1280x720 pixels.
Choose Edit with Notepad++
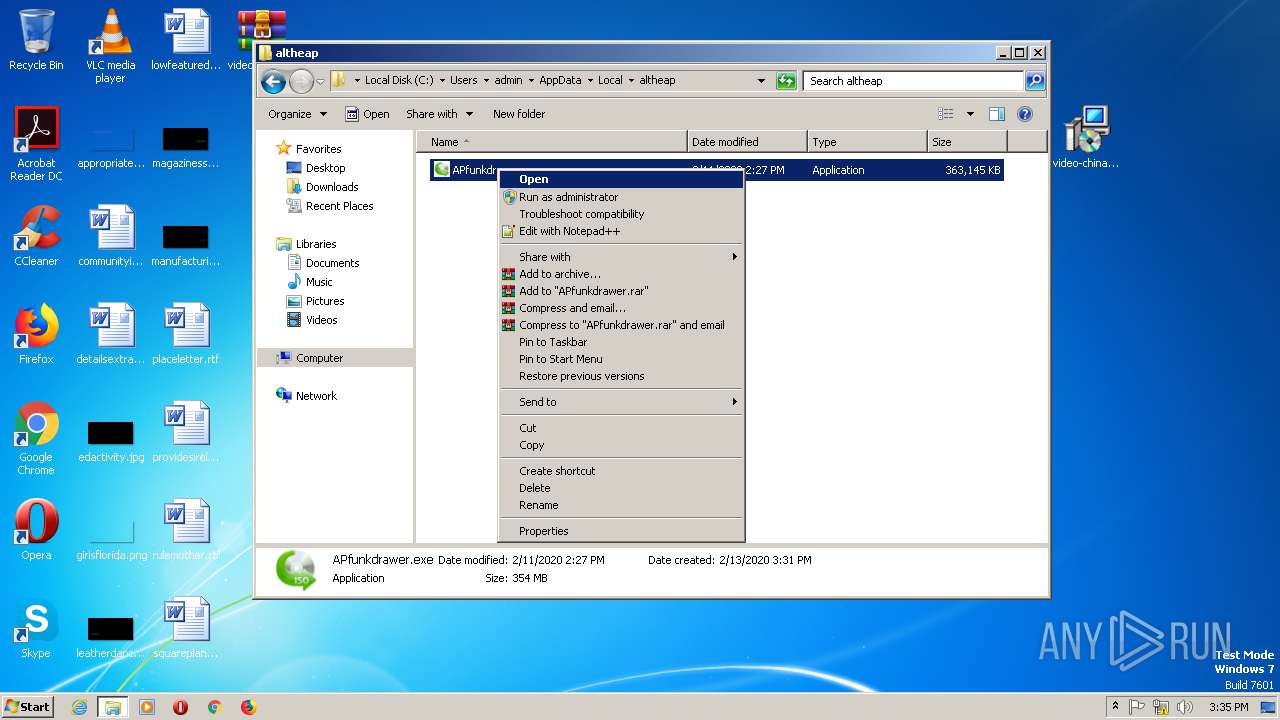621,231
